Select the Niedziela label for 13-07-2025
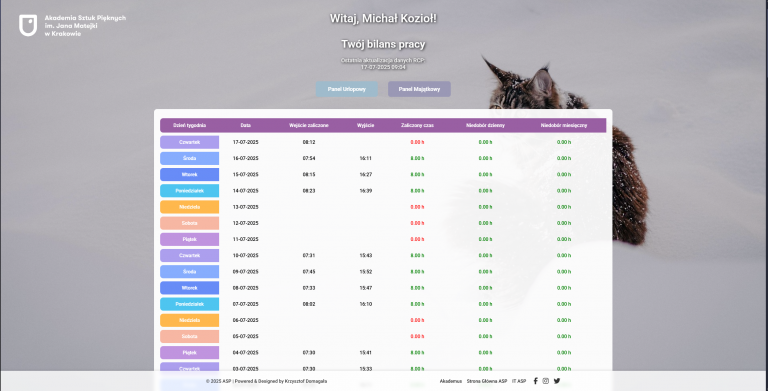The image size is (768, 391). 190,207
